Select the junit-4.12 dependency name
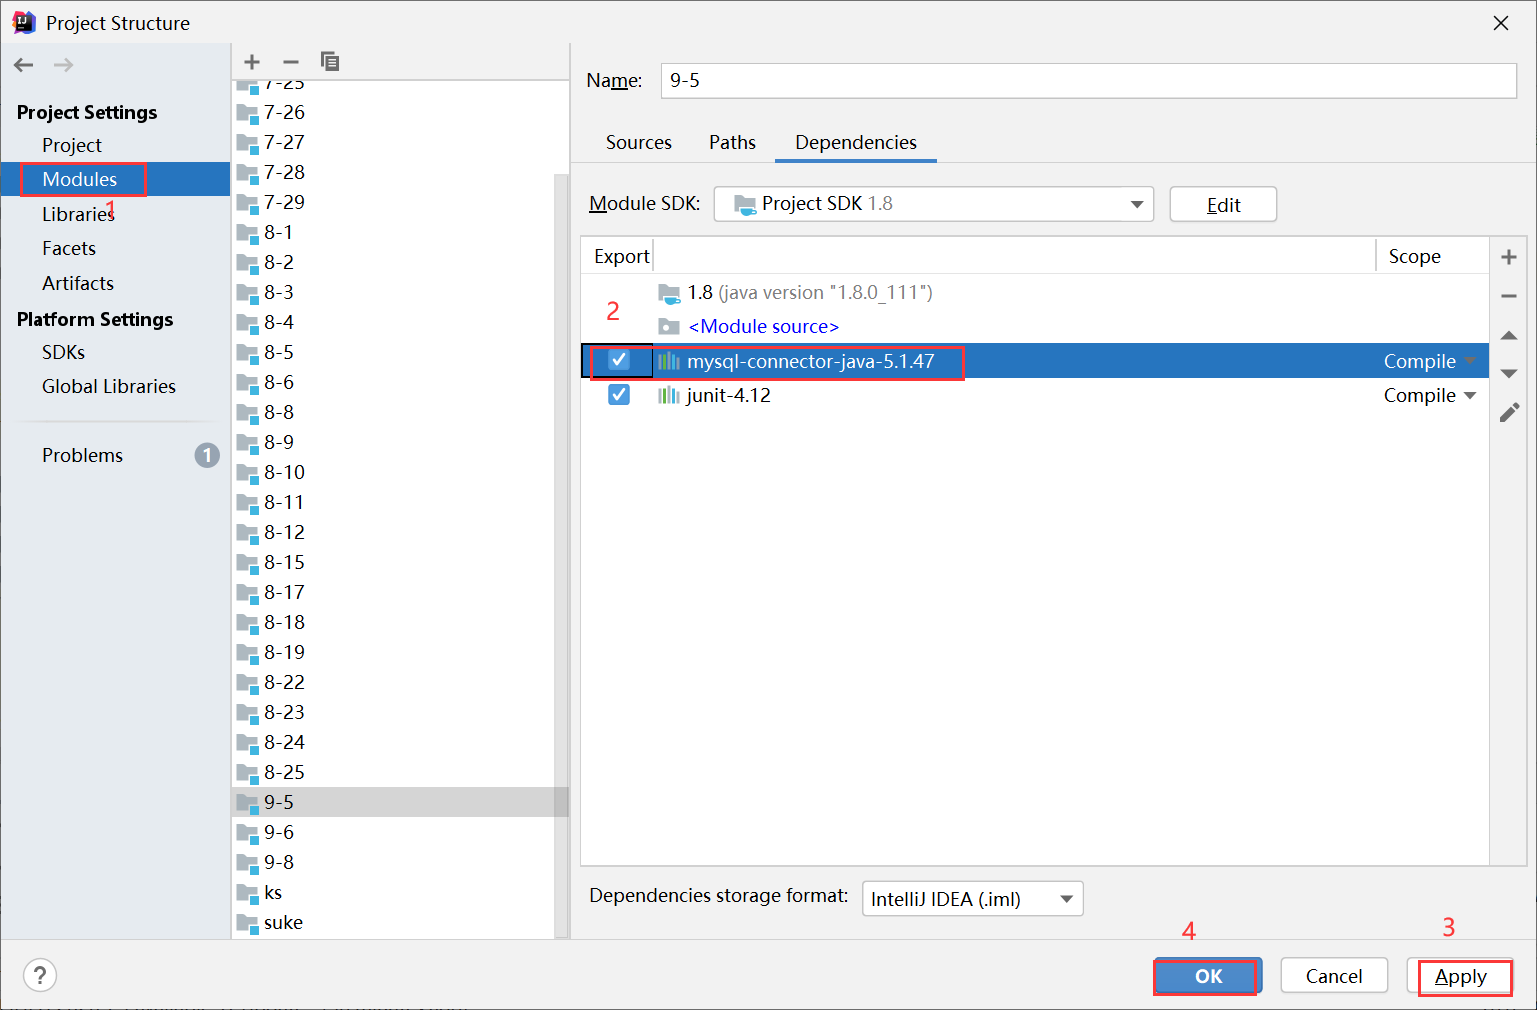The height and width of the screenshot is (1010, 1537). click(729, 395)
